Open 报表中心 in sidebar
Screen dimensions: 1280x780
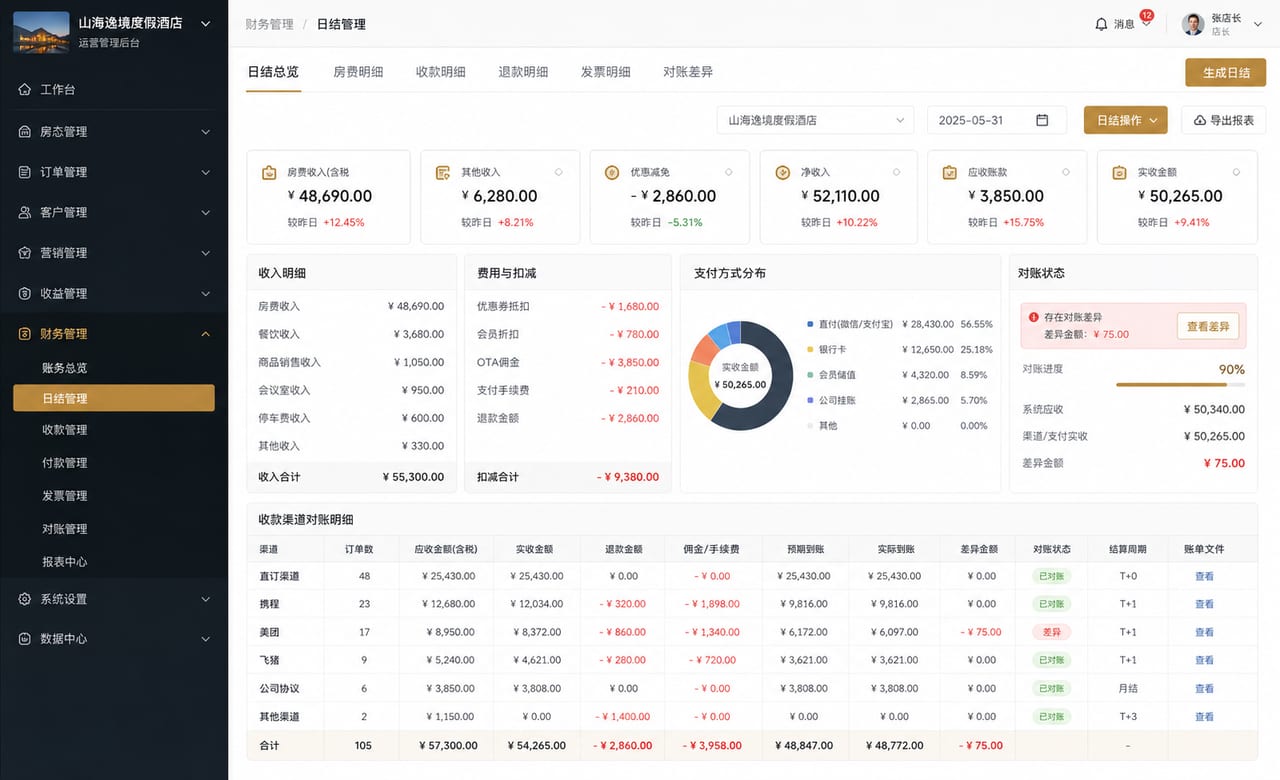64,562
